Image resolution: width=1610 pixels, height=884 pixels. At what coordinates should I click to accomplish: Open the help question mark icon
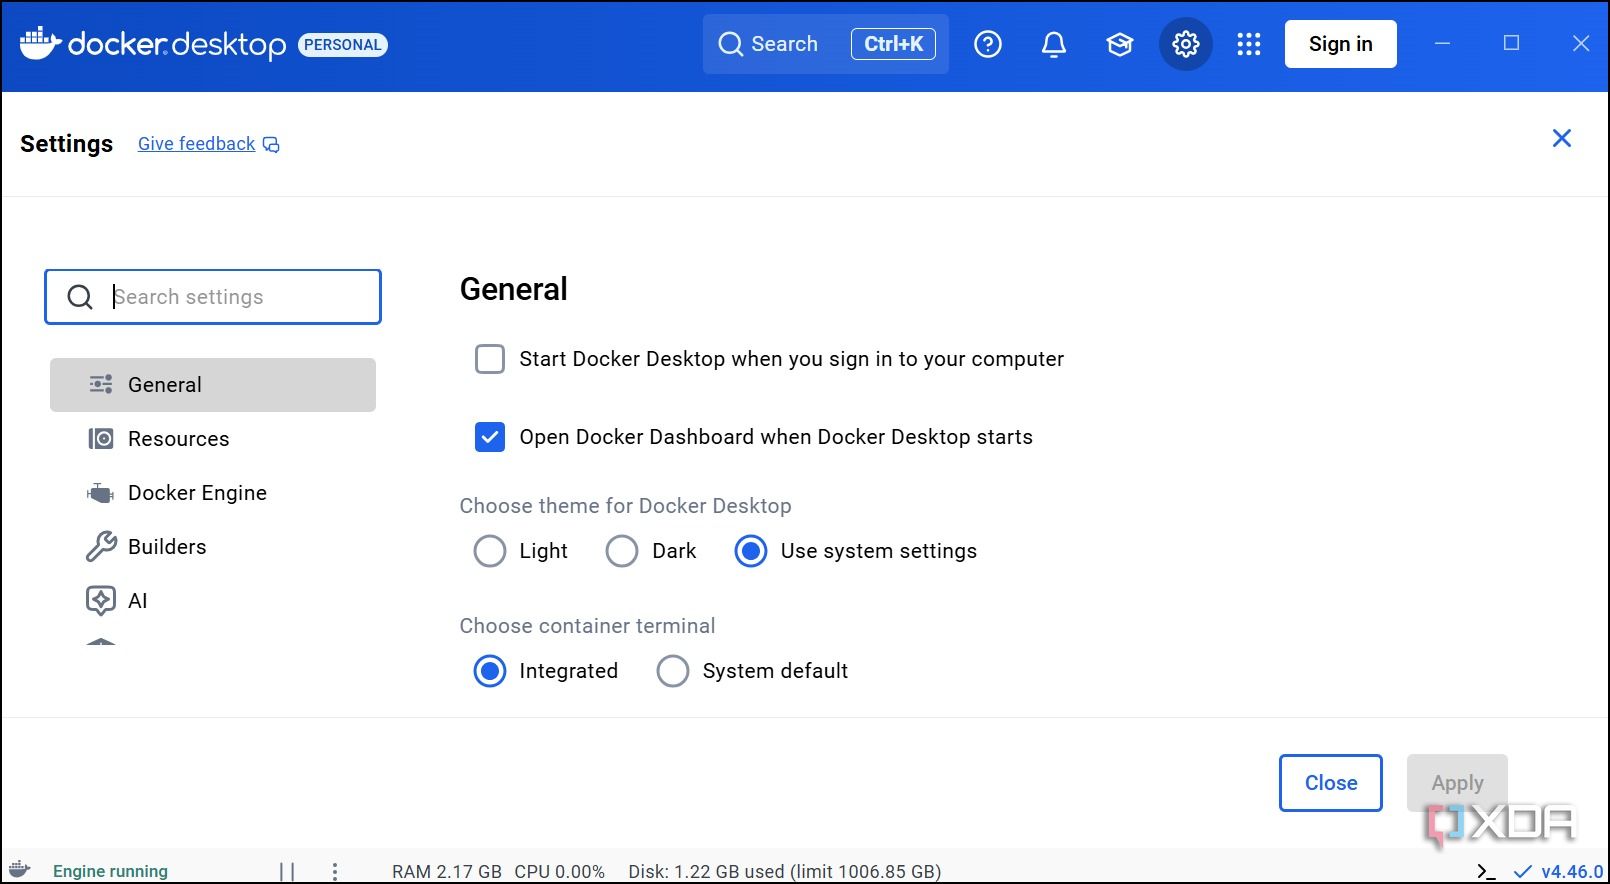(x=987, y=44)
